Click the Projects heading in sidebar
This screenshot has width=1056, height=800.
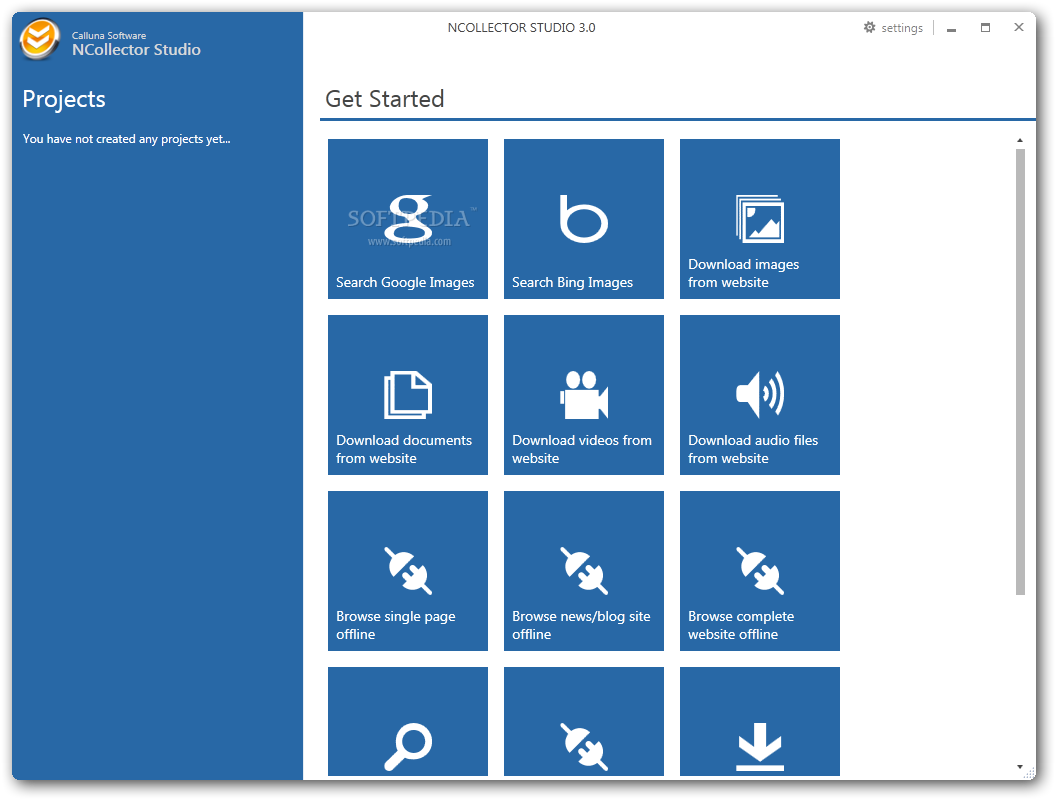point(64,100)
